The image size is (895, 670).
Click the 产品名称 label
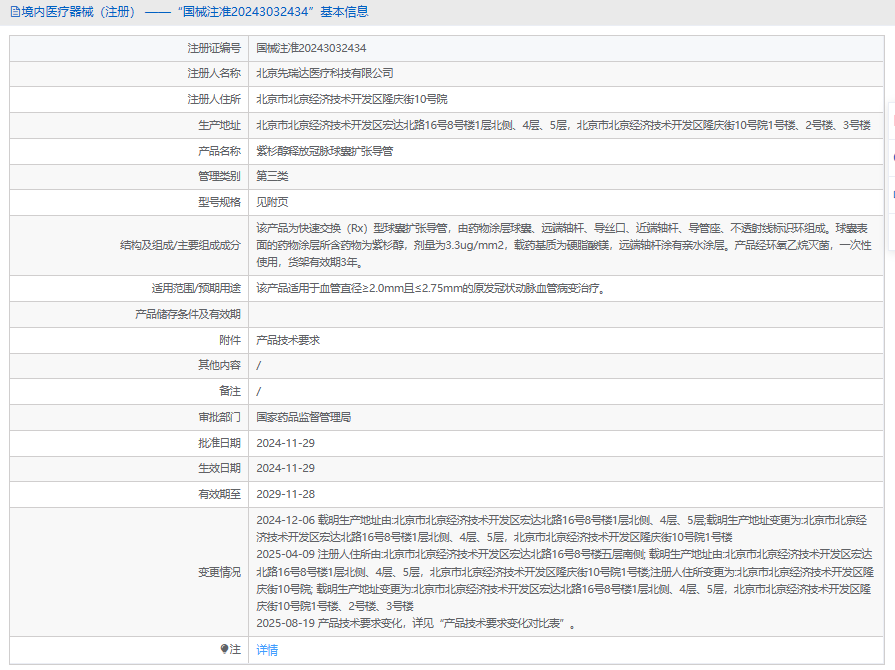219,151
